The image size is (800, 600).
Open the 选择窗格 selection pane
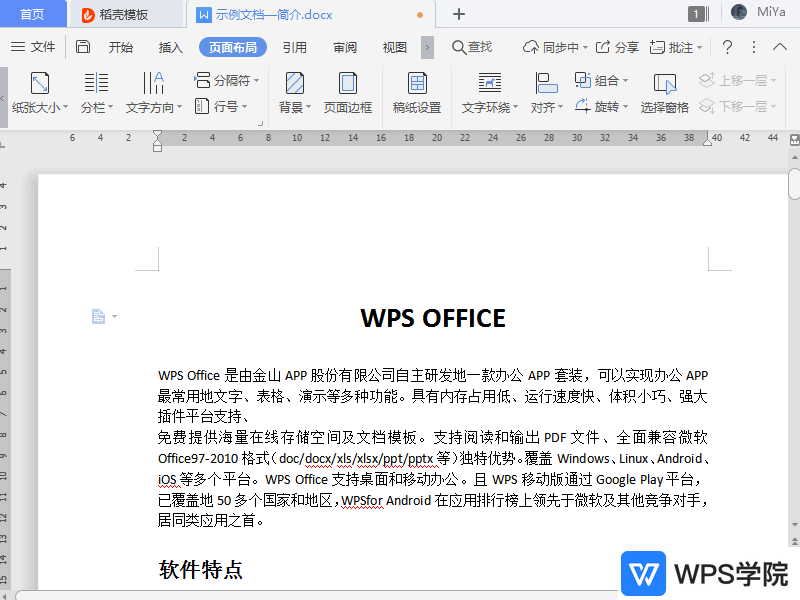coord(664,95)
